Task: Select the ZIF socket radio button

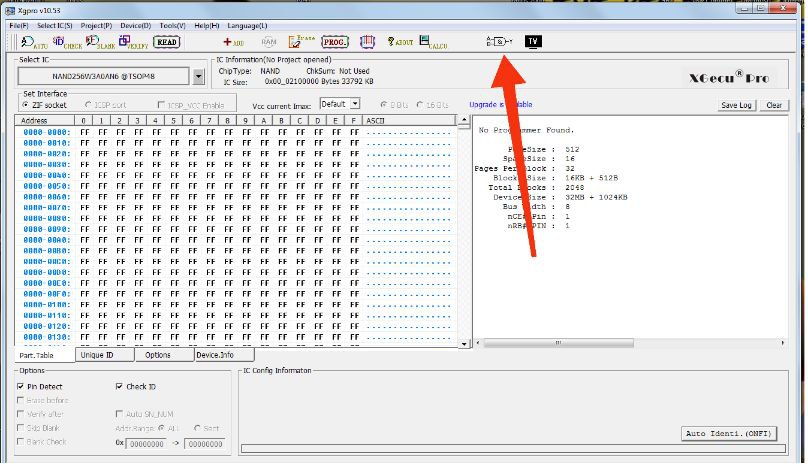Action: click(26, 104)
